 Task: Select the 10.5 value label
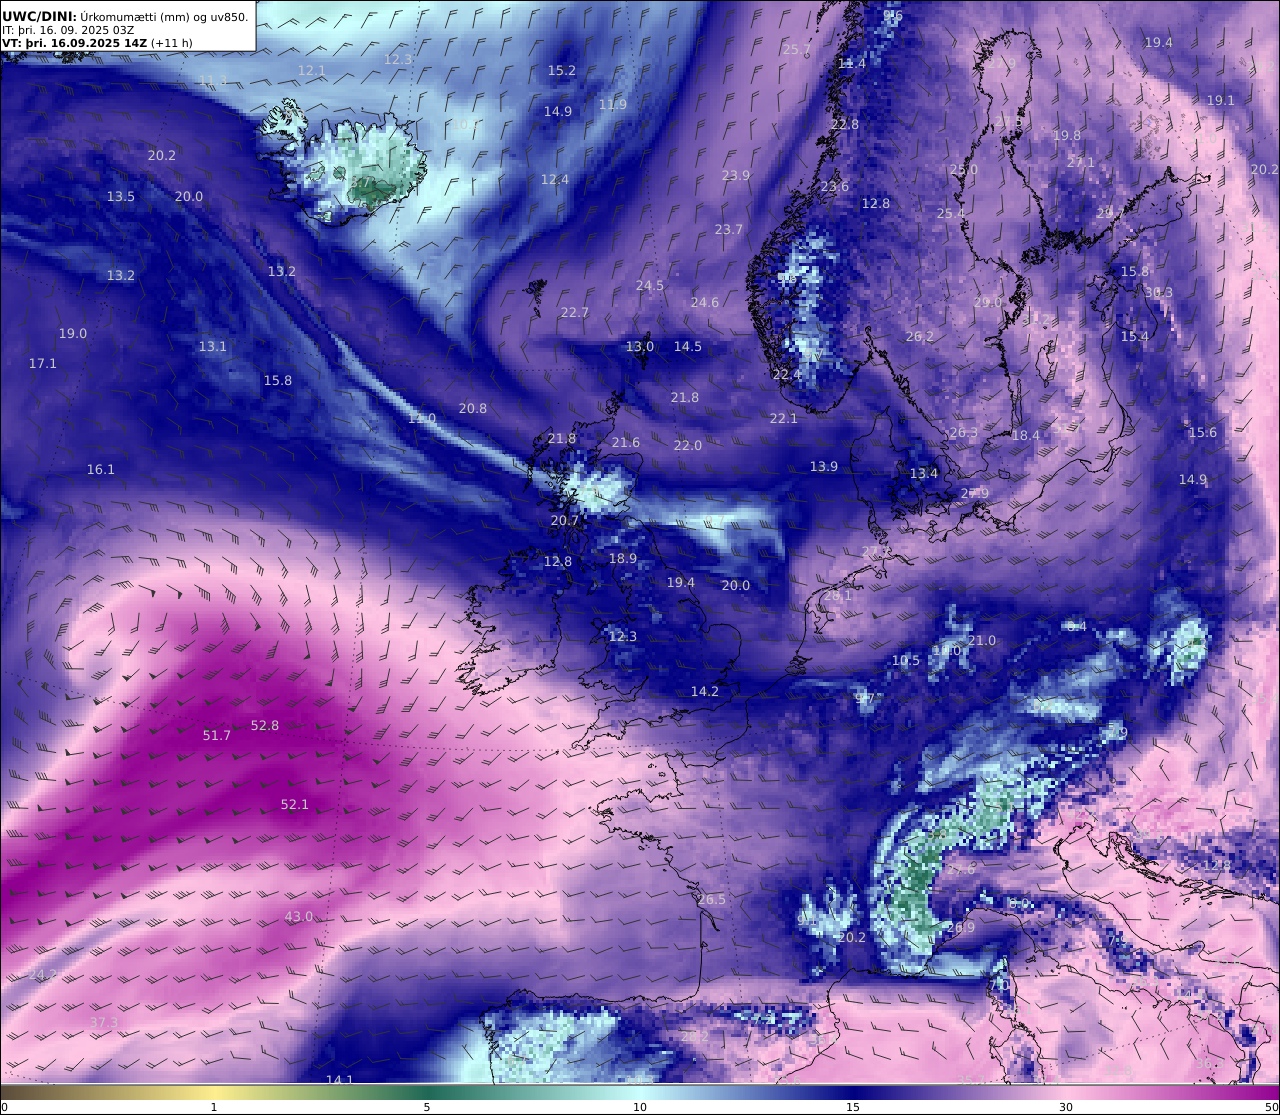[x=906, y=661]
